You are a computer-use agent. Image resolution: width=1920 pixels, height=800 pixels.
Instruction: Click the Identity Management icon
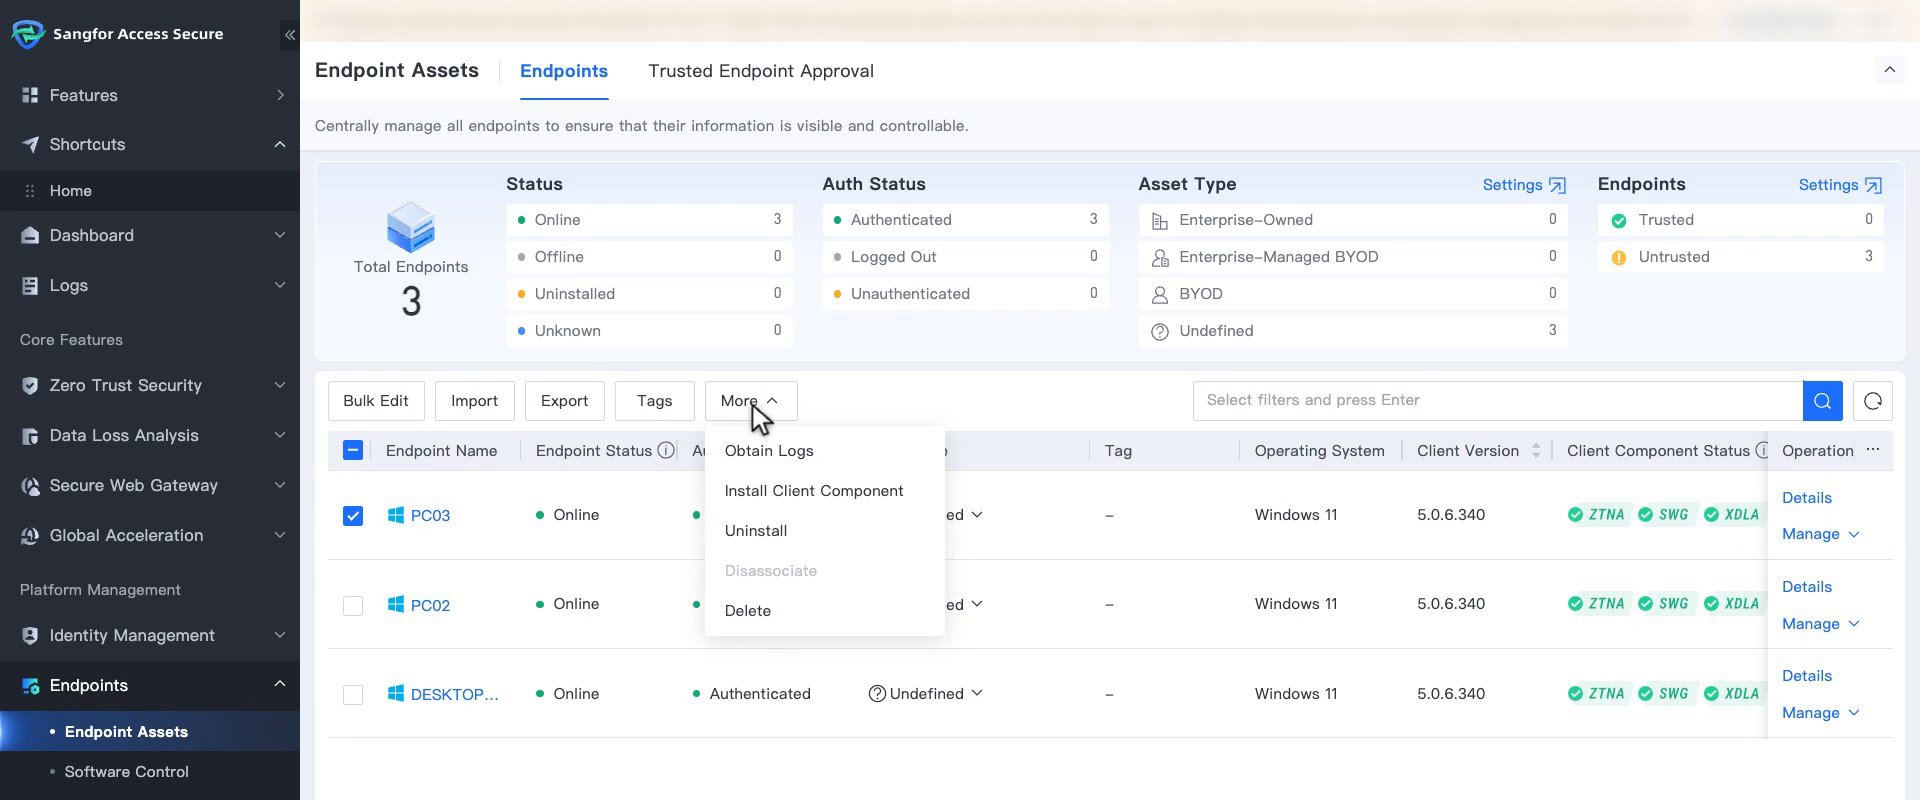30,635
